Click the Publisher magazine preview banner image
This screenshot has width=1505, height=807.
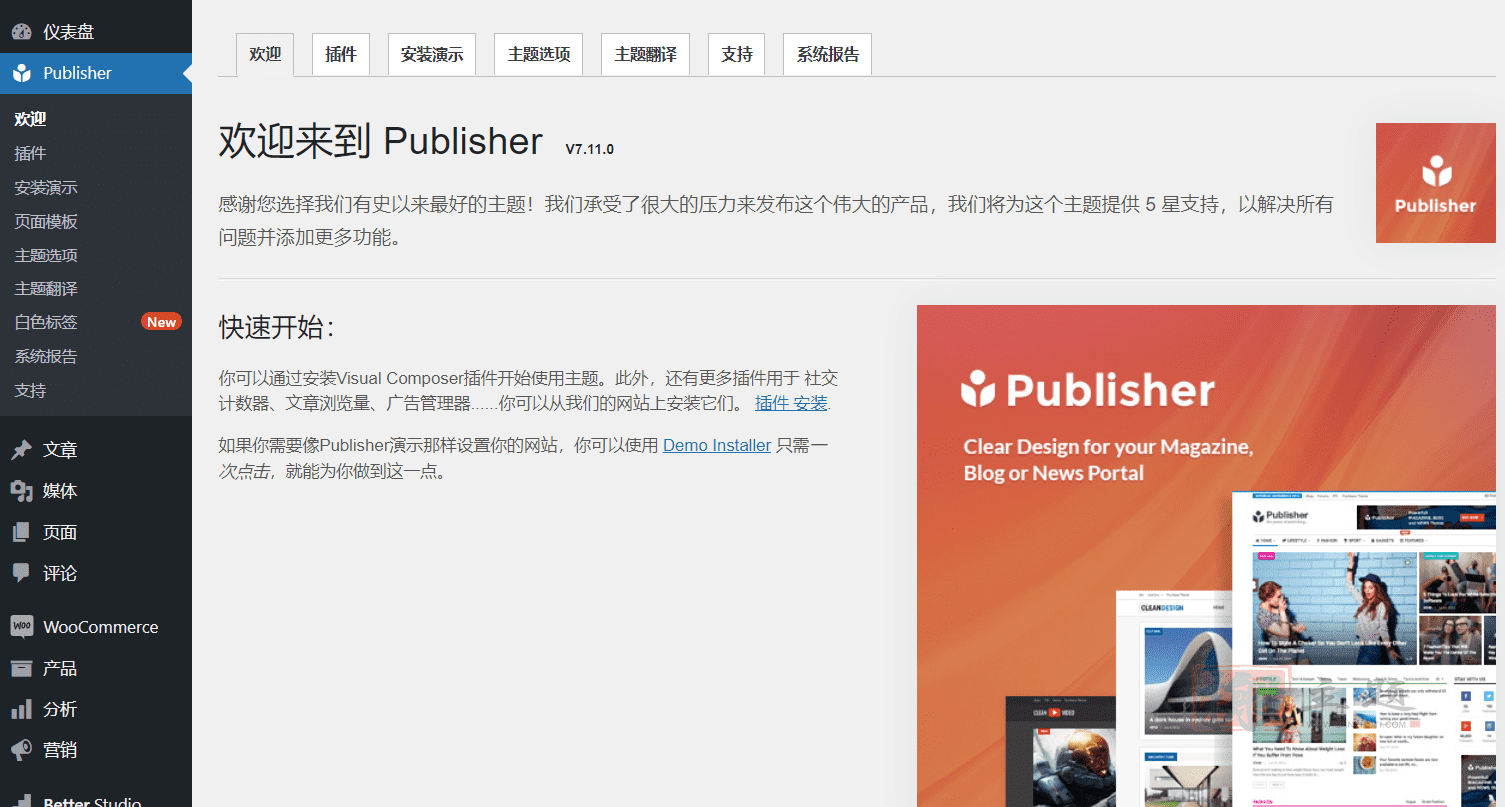point(1206,556)
